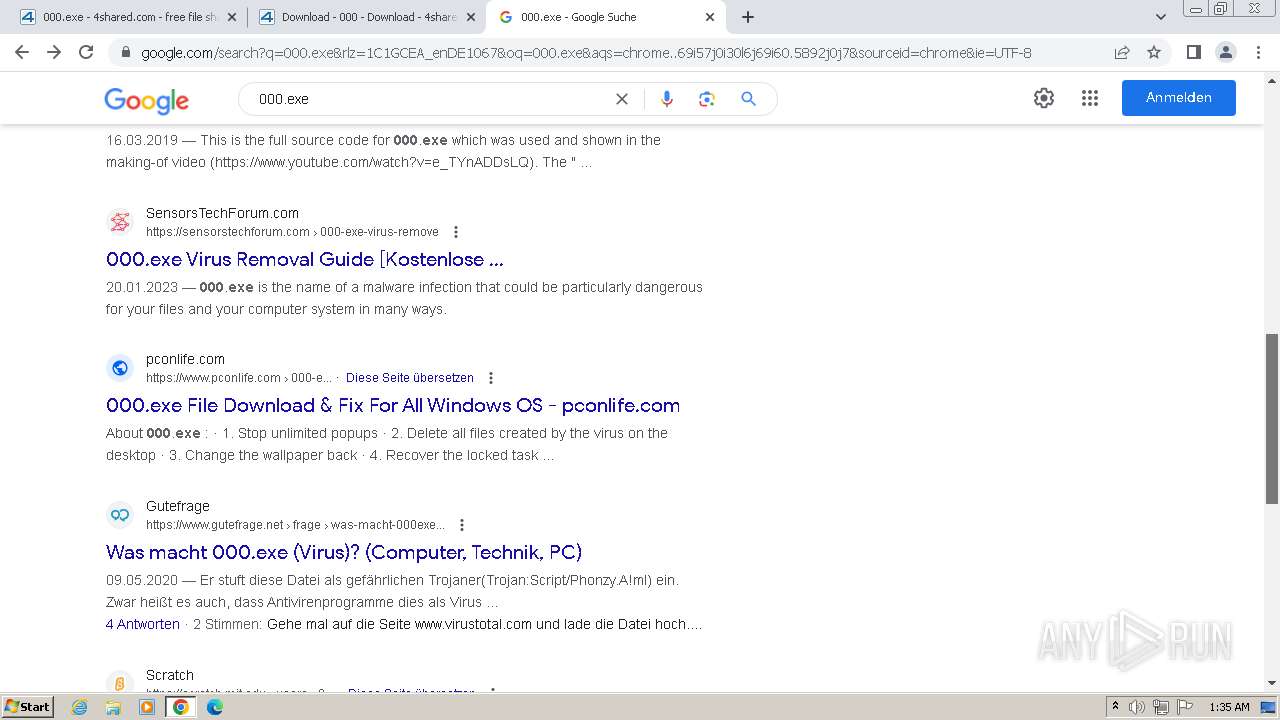Image resolution: width=1280 pixels, height=720 pixels.
Task: Open Internet Explorer from the taskbar
Action: [80, 707]
